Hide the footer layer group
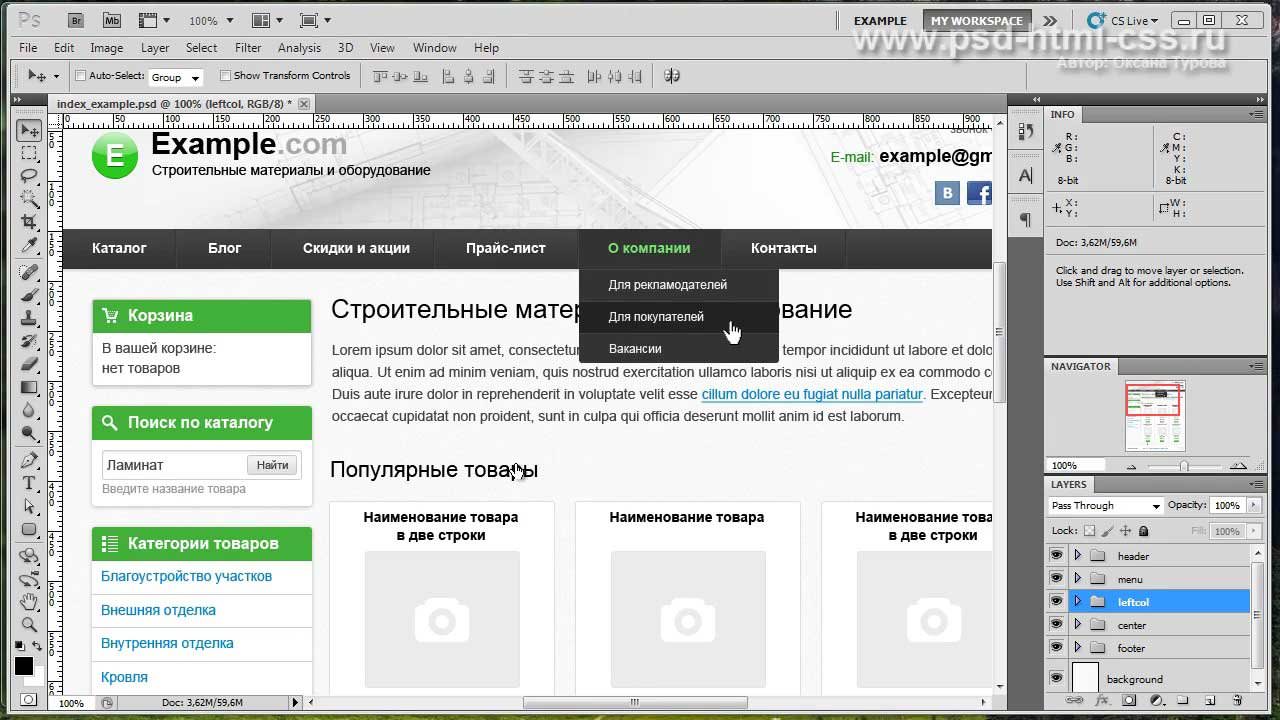The image size is (1280, 720). pos(1056,647)
